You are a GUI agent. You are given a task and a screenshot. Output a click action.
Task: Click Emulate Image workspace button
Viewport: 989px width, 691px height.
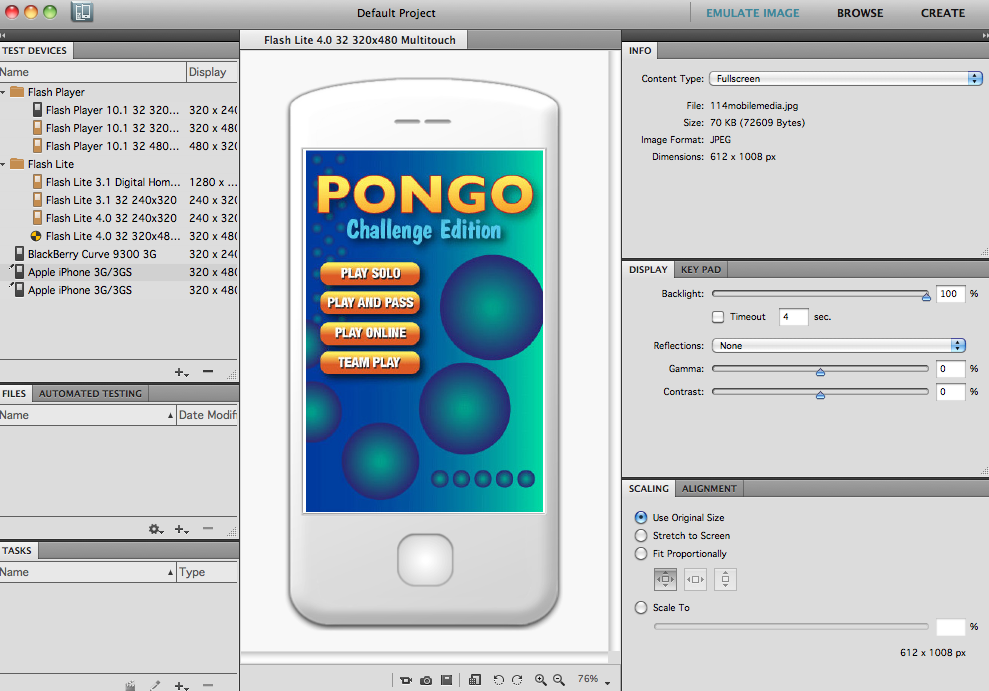(x=752, y=13)
